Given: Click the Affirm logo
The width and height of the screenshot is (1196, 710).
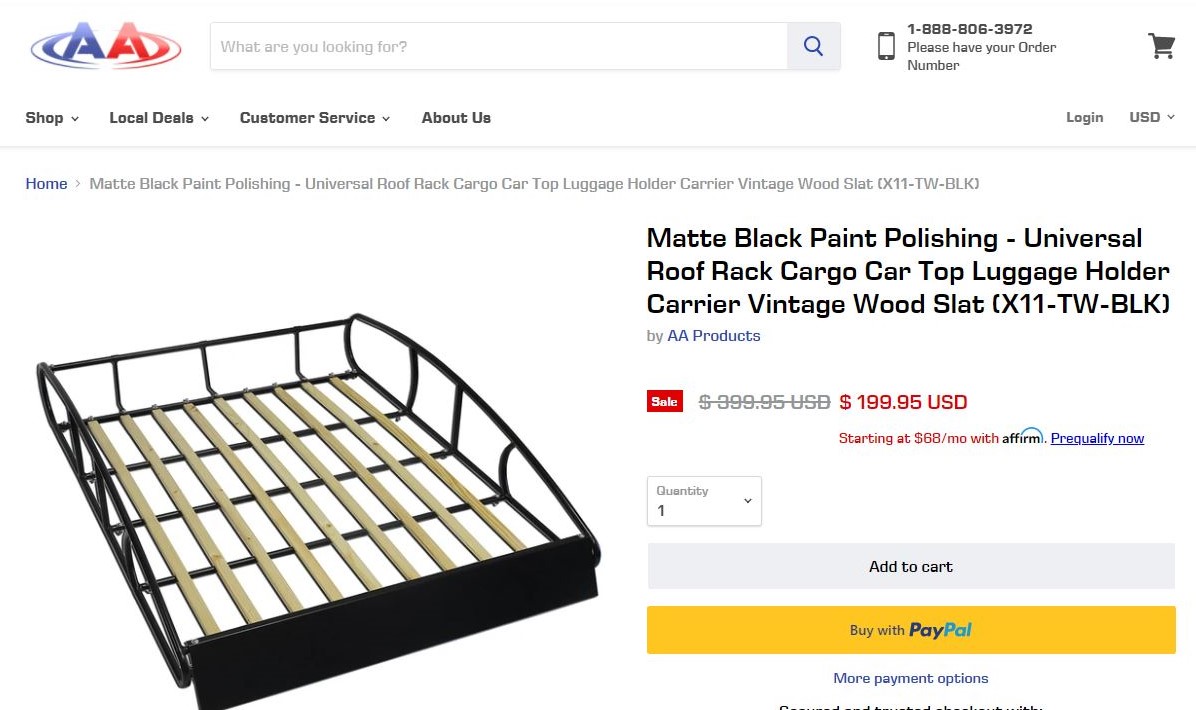Looking at the screenshot, I should pyautogui.click(x=1022, y=437).
